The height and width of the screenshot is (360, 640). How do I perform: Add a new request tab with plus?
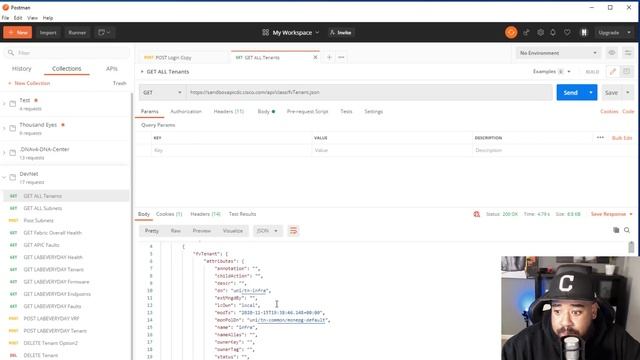(x=329, y=57)
